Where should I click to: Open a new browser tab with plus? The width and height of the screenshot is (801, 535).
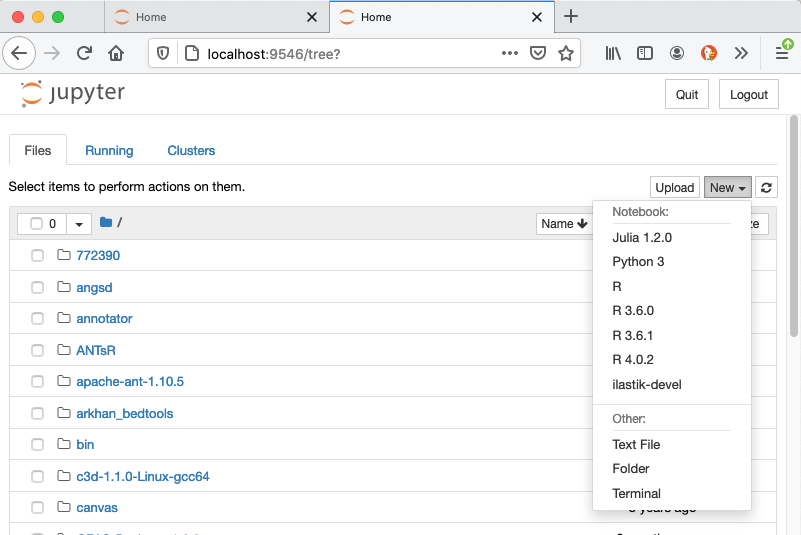[x=571, y=16]
